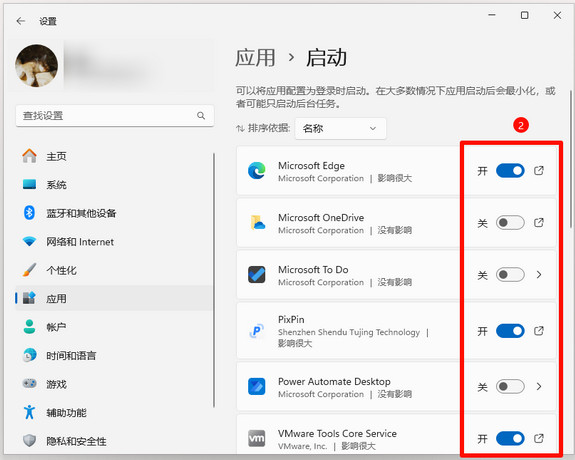Disable VMware Tools Core Service toggle

510,438
